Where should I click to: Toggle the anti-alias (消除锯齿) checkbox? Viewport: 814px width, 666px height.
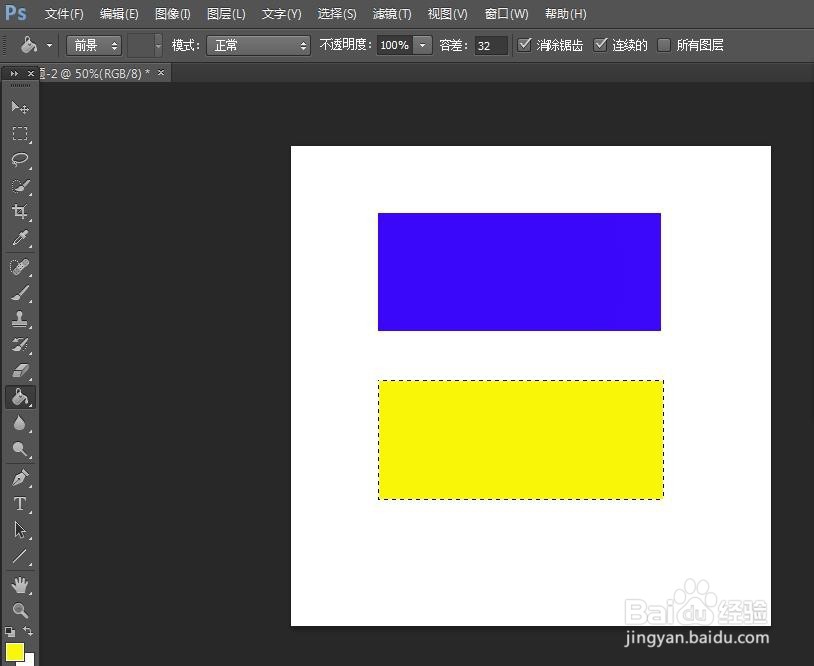525,45
